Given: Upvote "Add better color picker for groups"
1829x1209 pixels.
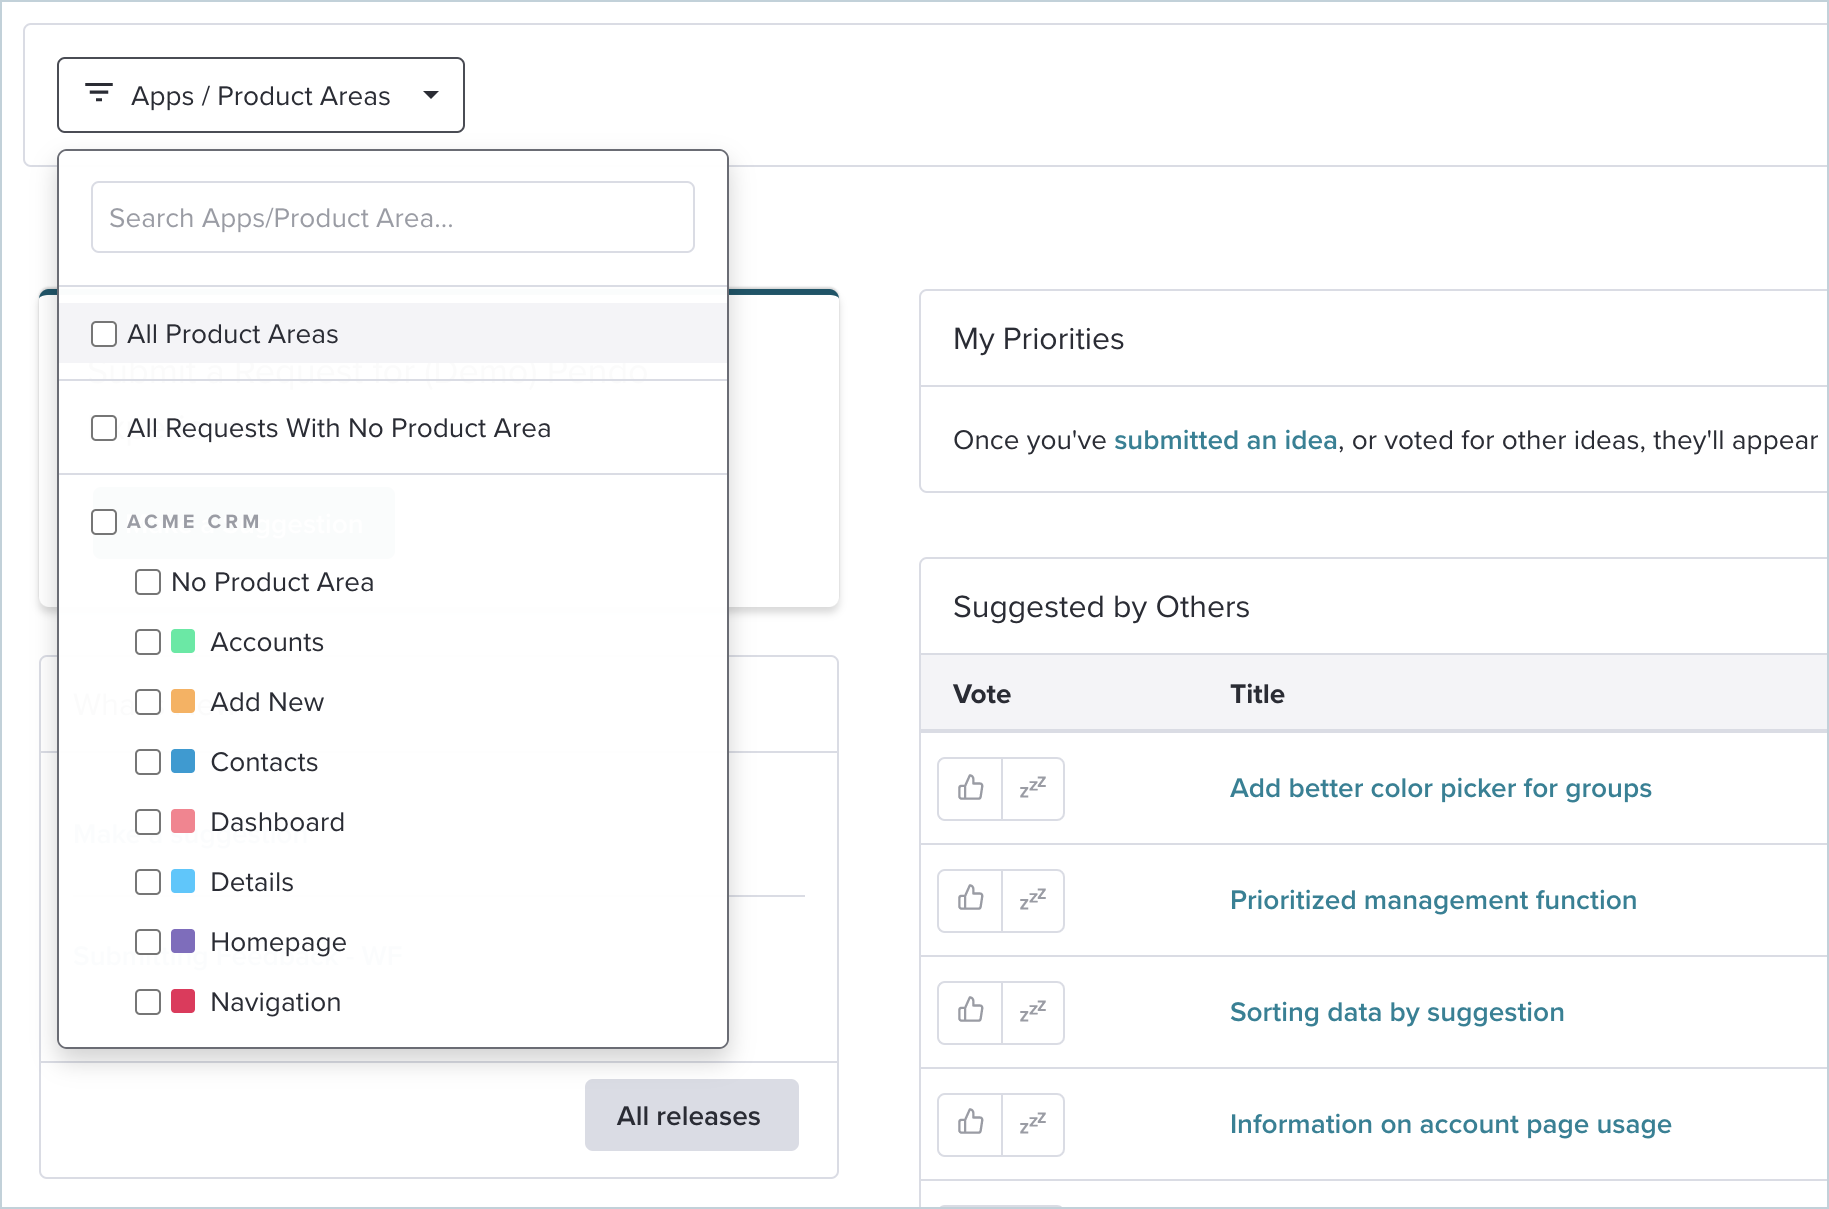Looking at the screenshot, I should 969,789.
